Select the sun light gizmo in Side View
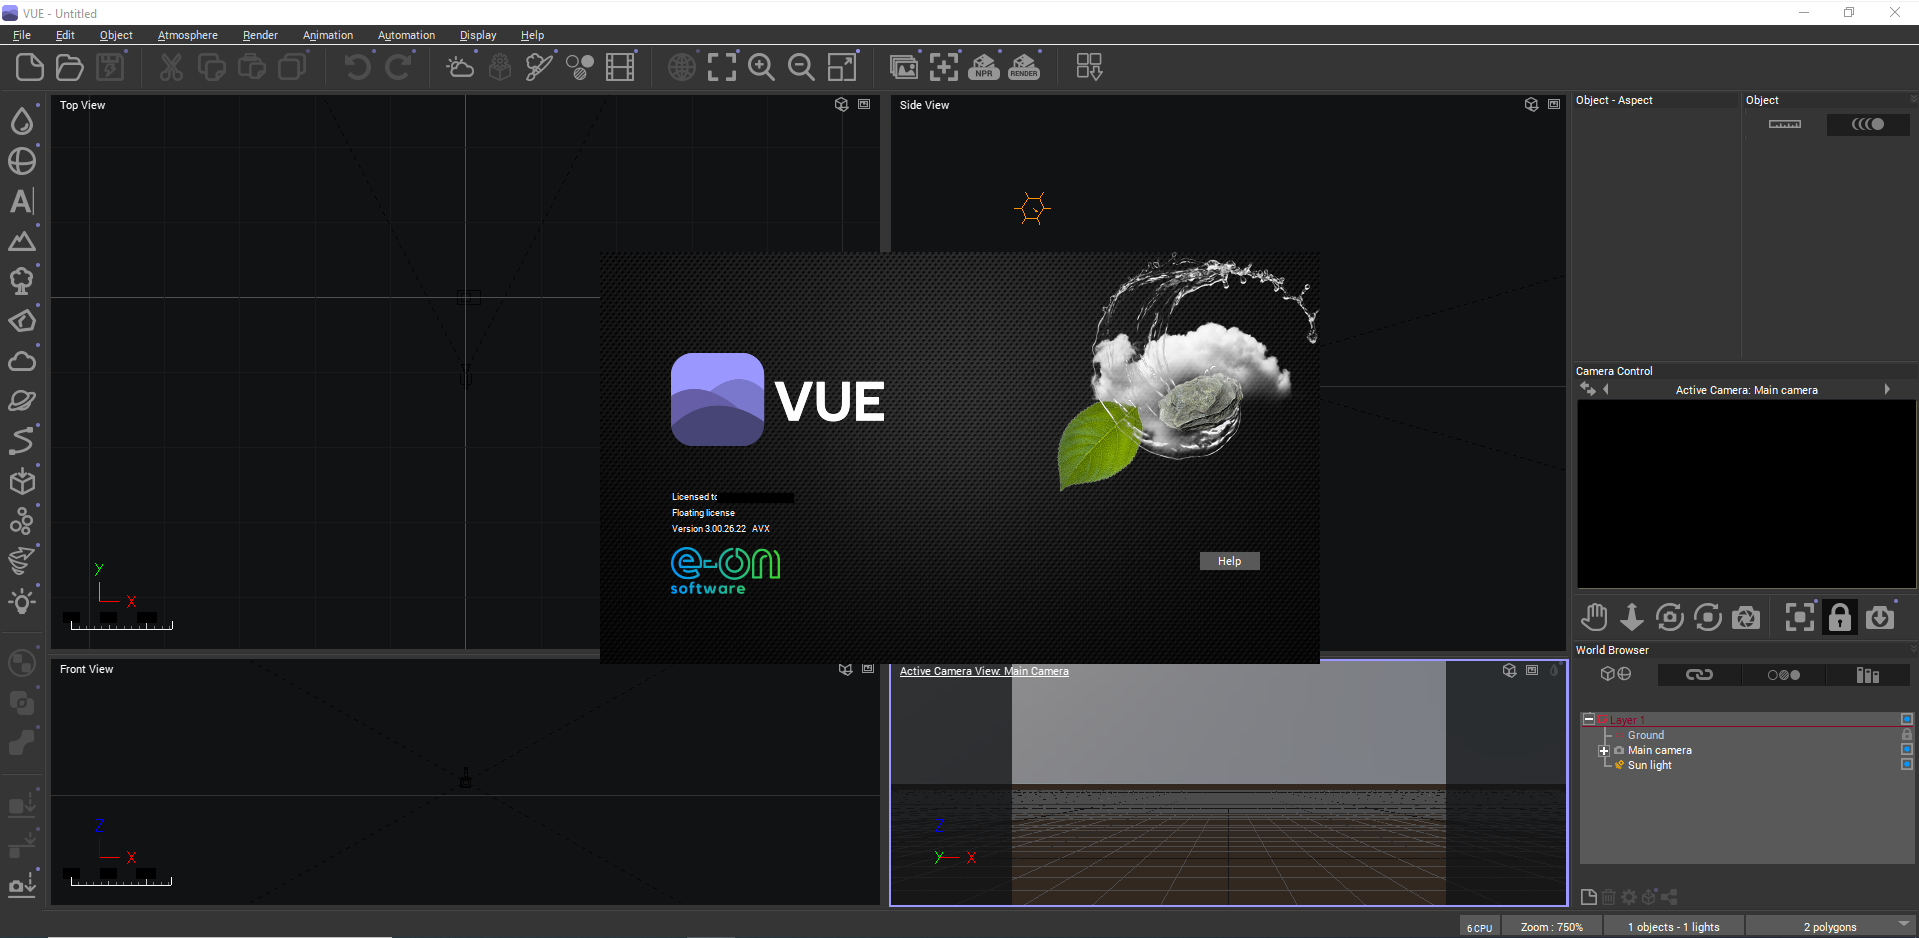Image resolution: width=1919 pixels, height=938 pixels. point(1033,209)
